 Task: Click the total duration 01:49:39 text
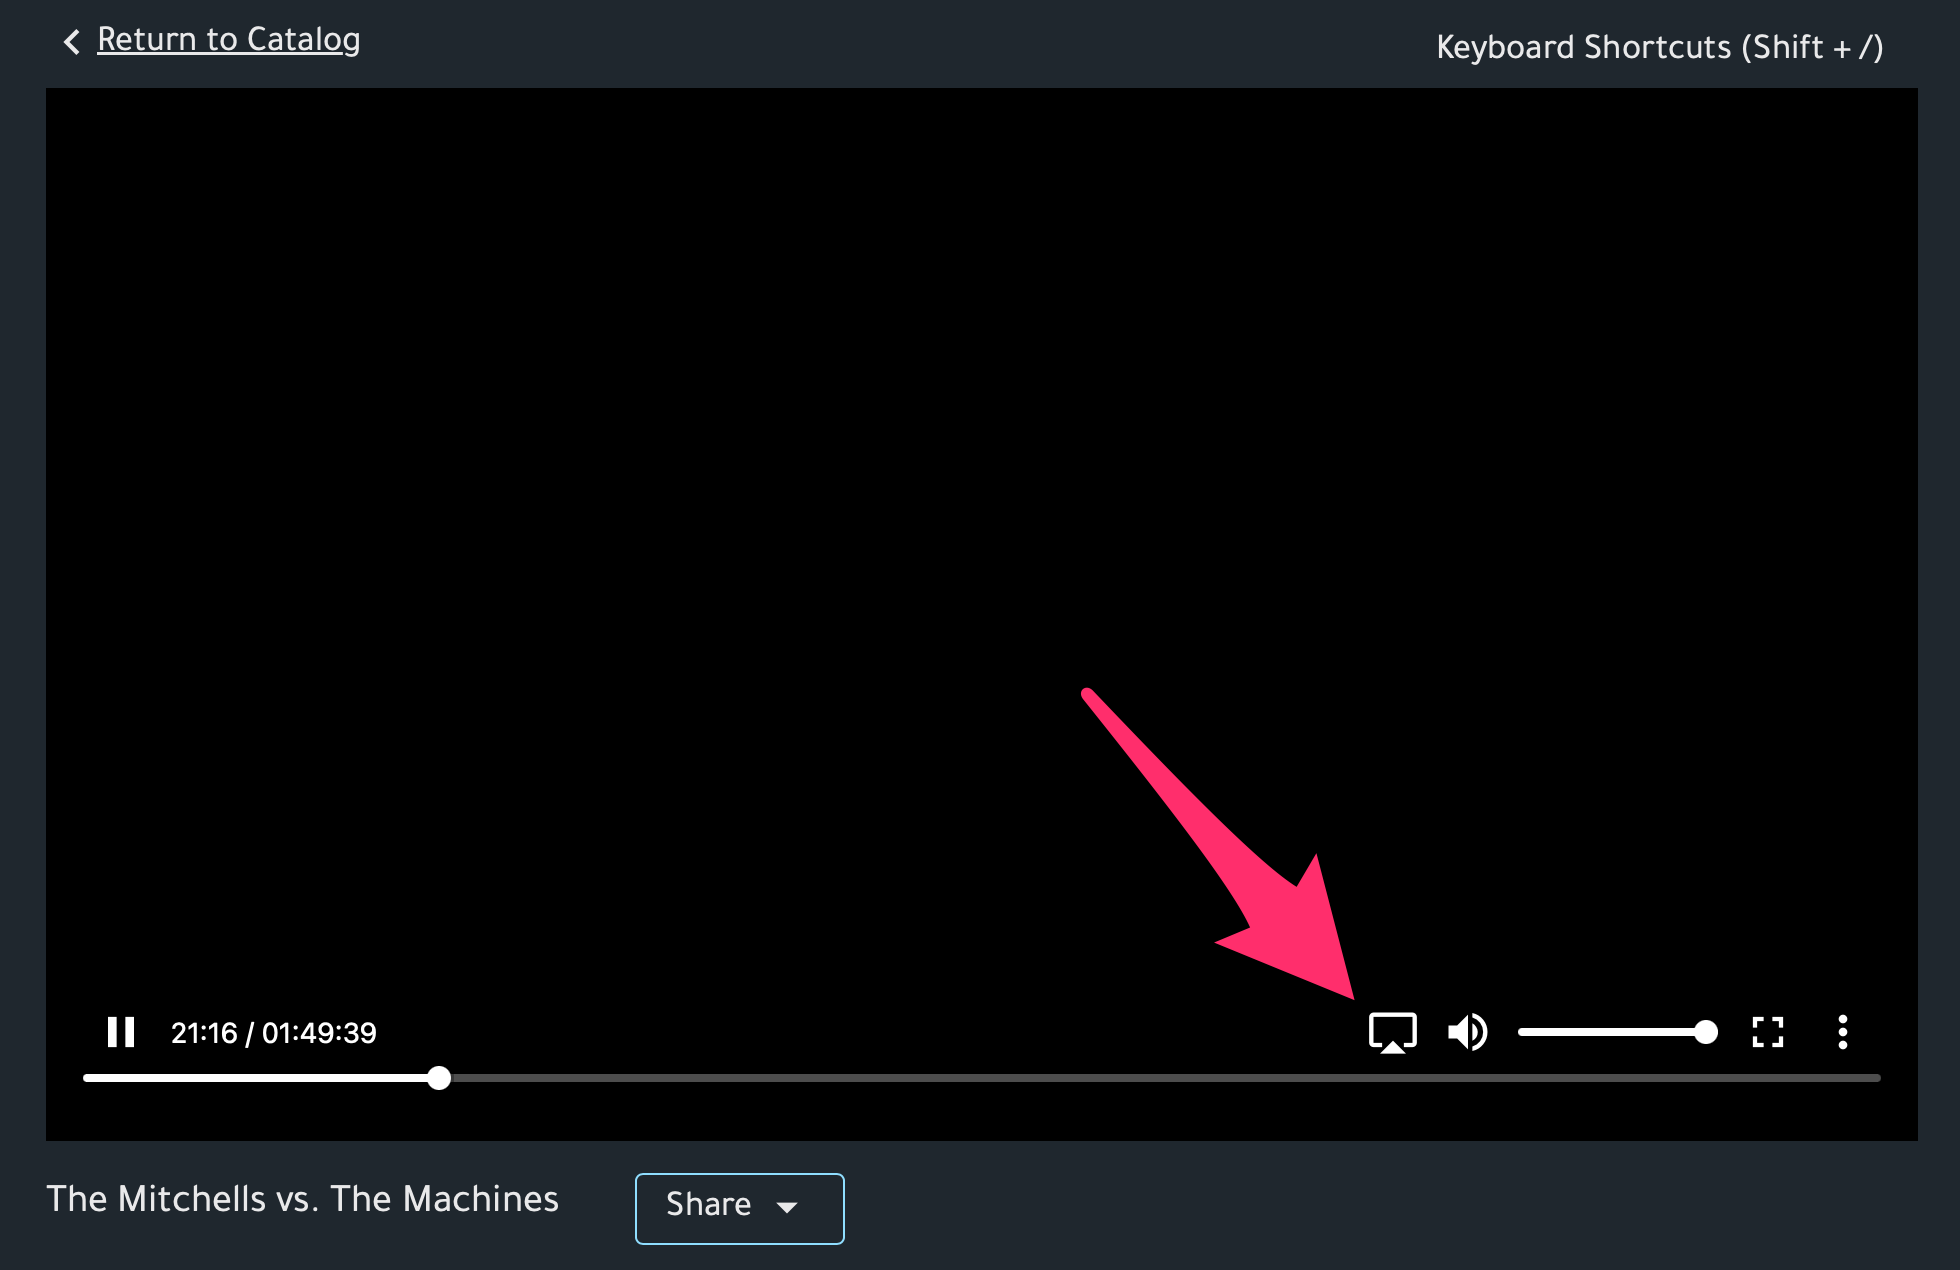coord(319,1033)
